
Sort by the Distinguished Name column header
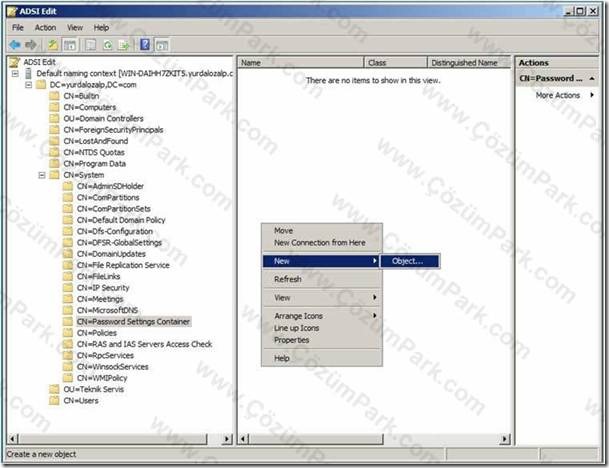click(469, 63)
